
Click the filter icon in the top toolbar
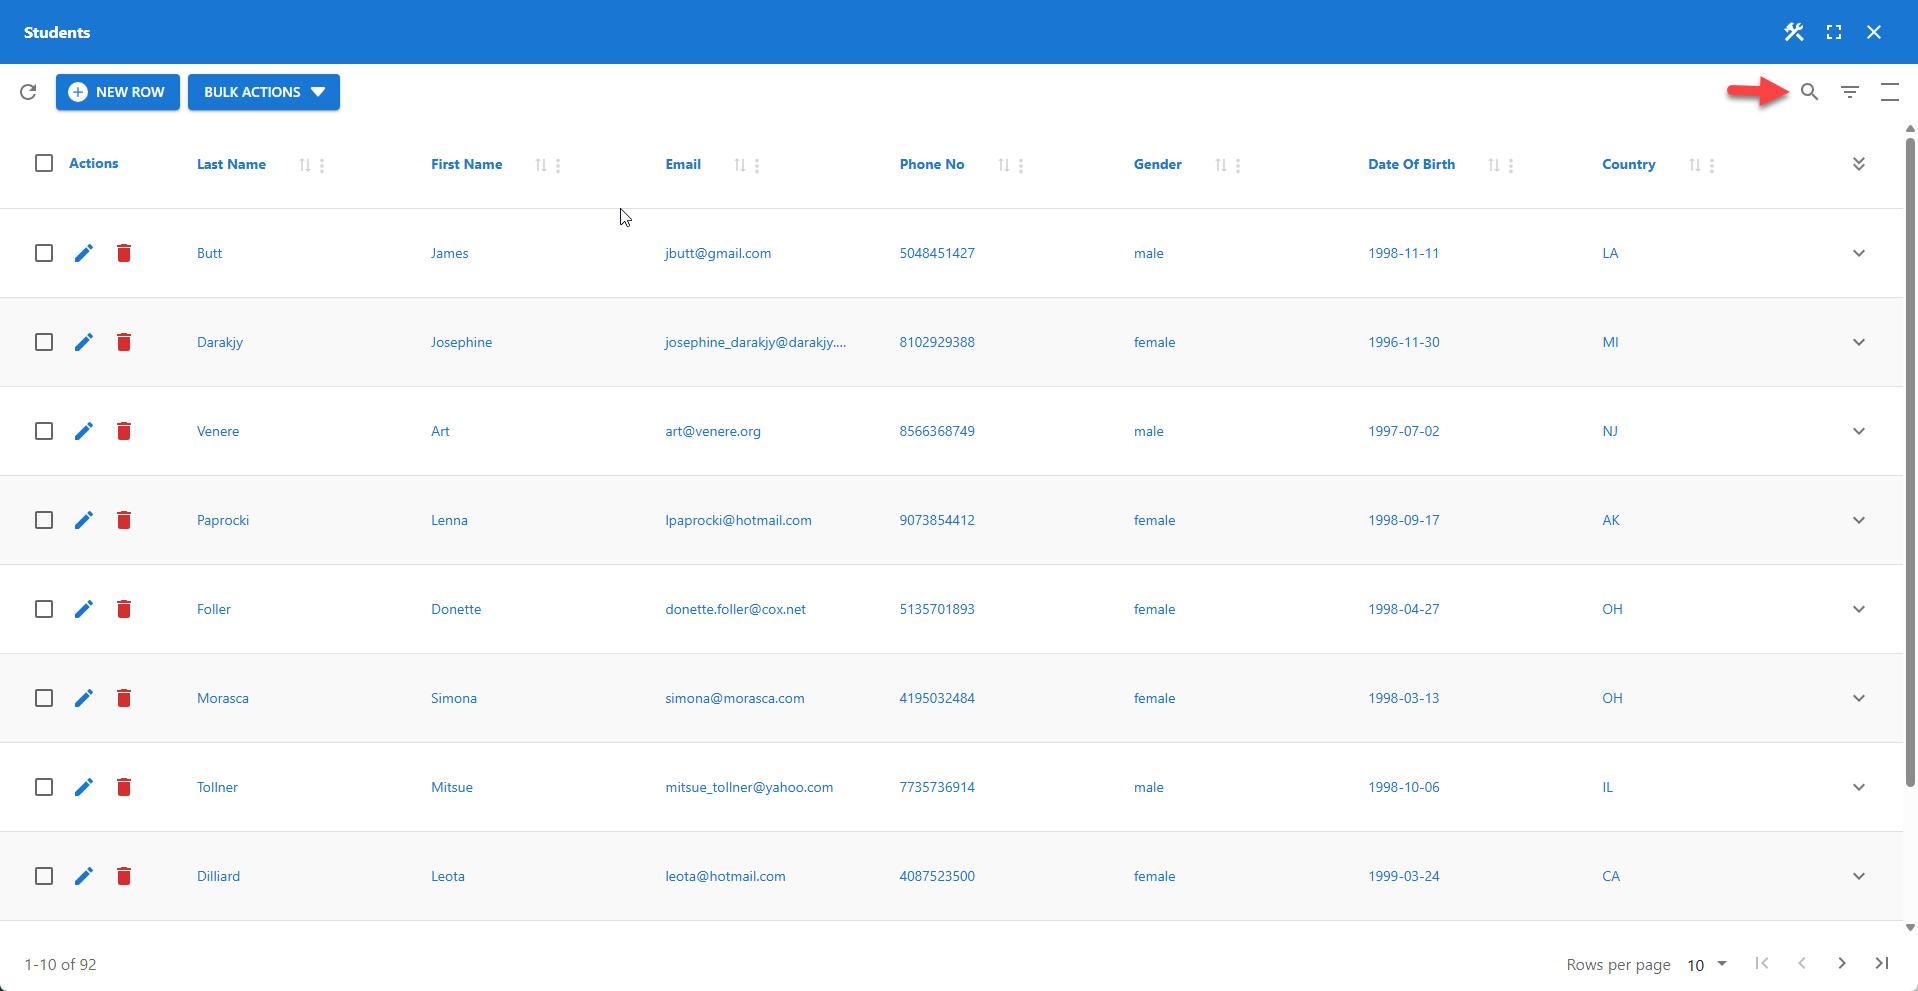[1849, 92]
